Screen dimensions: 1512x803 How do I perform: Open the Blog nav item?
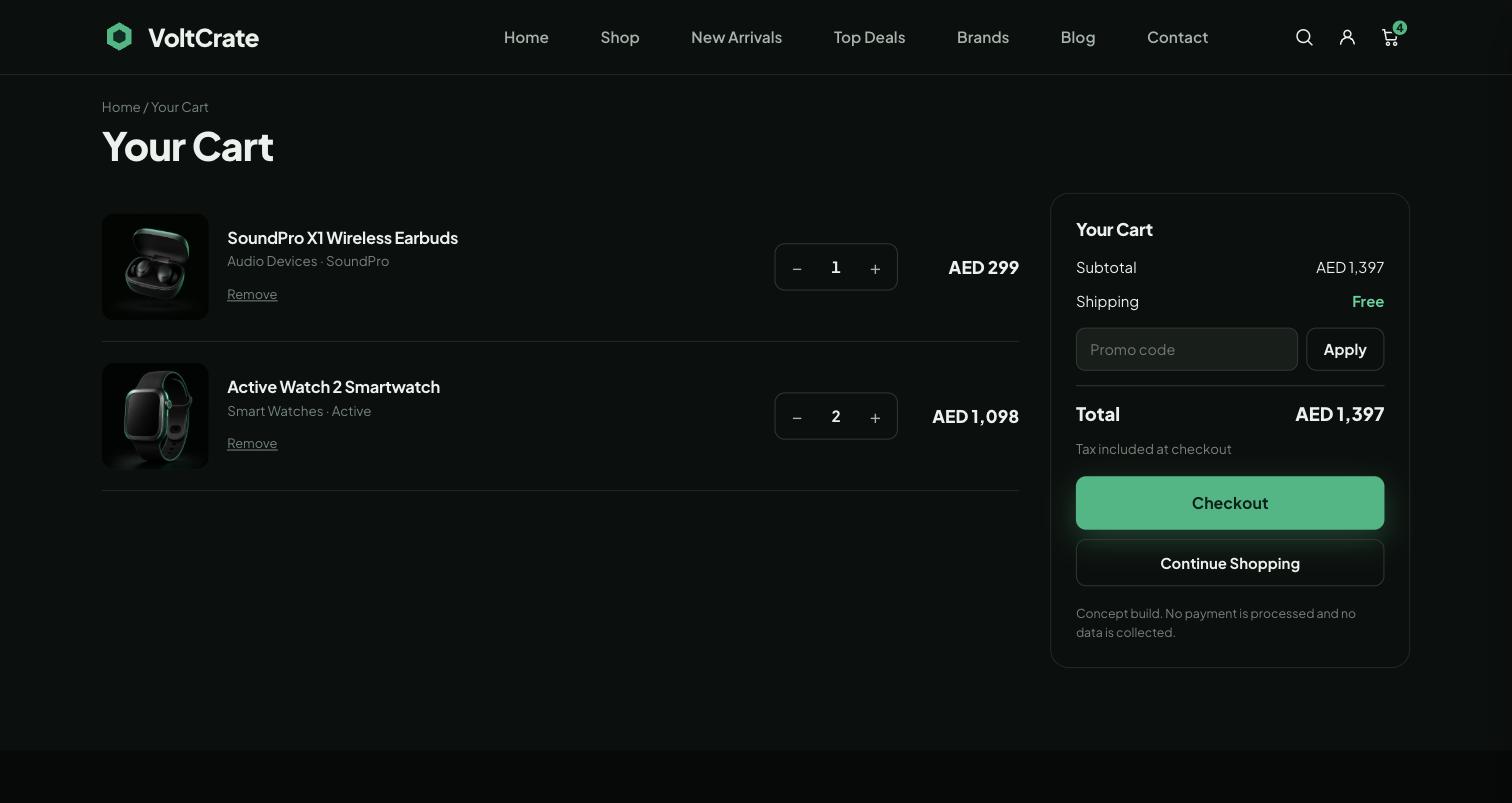point(1078,37)
